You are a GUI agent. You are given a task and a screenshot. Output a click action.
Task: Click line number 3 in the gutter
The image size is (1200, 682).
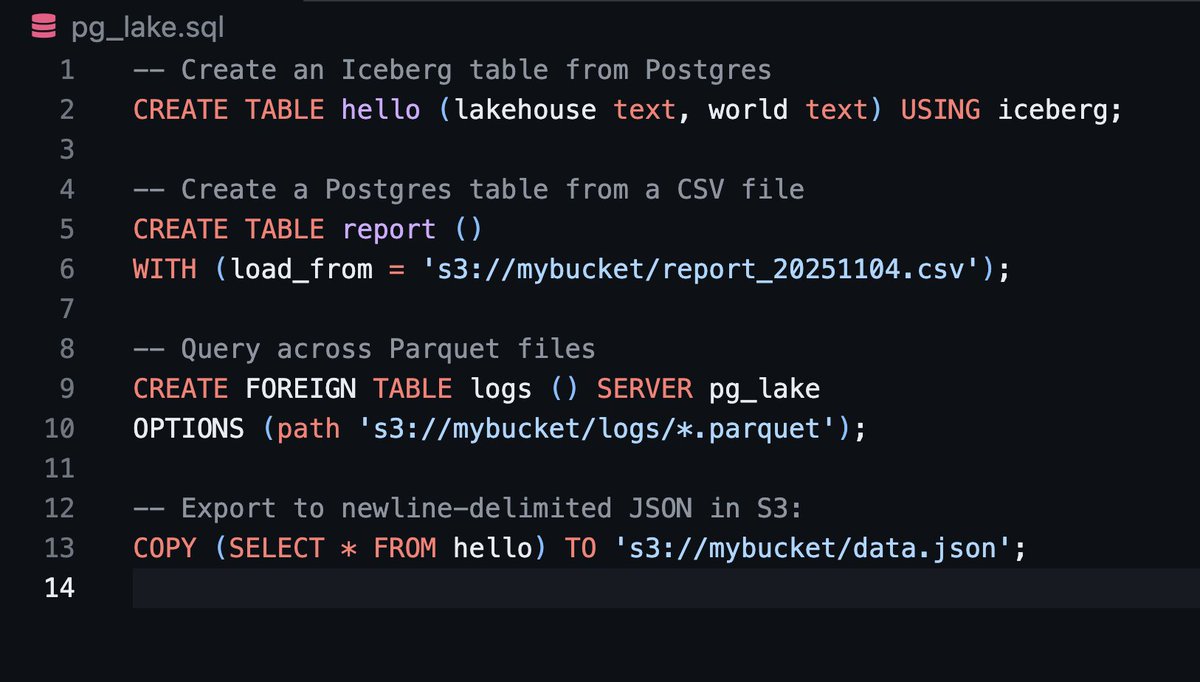(65, 150)
